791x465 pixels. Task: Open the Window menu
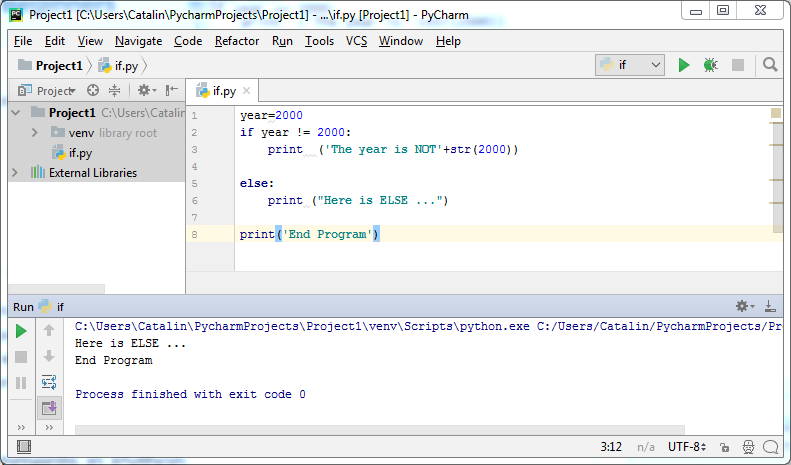click(x=401, y=41)
